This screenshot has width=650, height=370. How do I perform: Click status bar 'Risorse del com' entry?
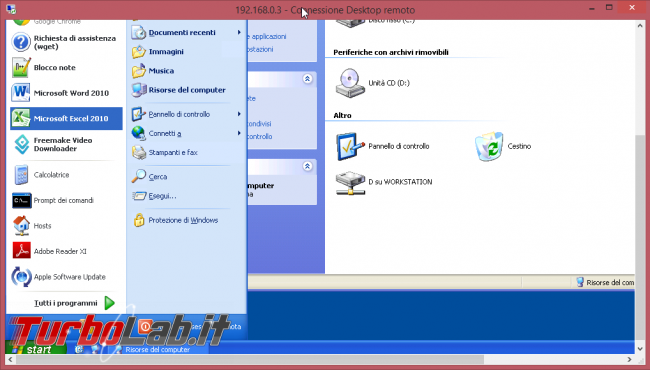606,283
